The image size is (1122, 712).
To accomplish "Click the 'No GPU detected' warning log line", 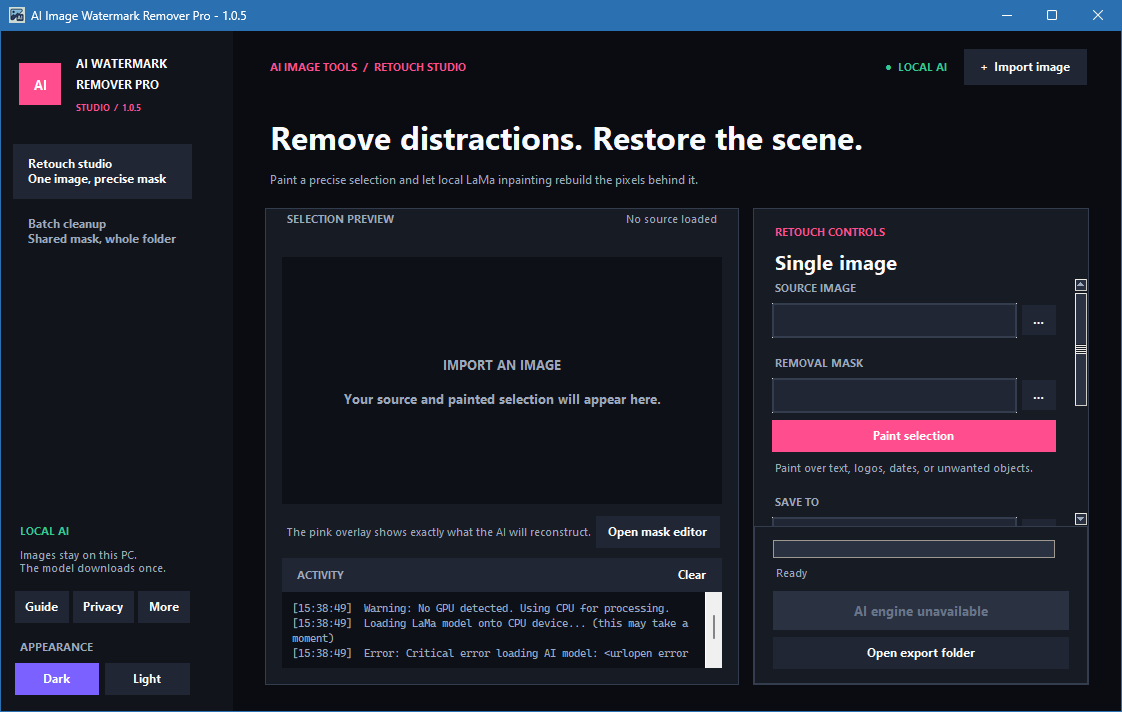I will [x=480, y=608].
